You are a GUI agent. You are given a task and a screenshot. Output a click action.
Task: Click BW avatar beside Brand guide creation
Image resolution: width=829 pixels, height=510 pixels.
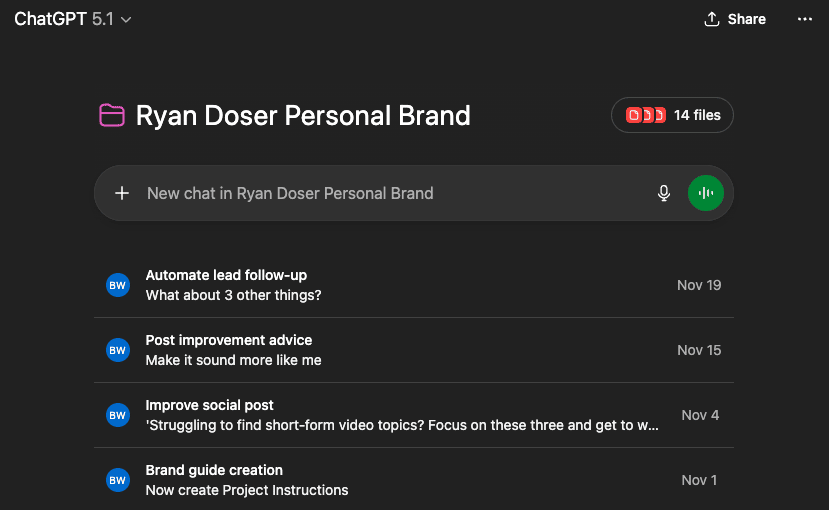[x=118, y=480]
